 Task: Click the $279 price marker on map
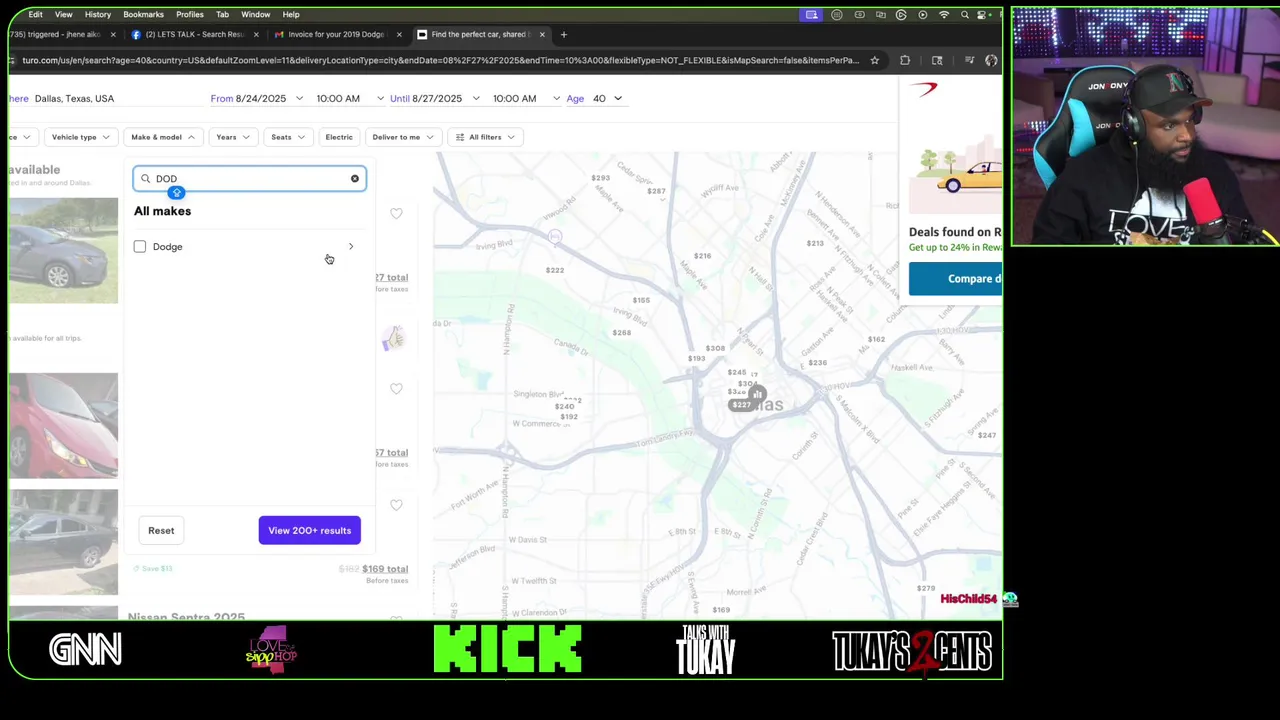pyautogui.click(x=926, y=588)
